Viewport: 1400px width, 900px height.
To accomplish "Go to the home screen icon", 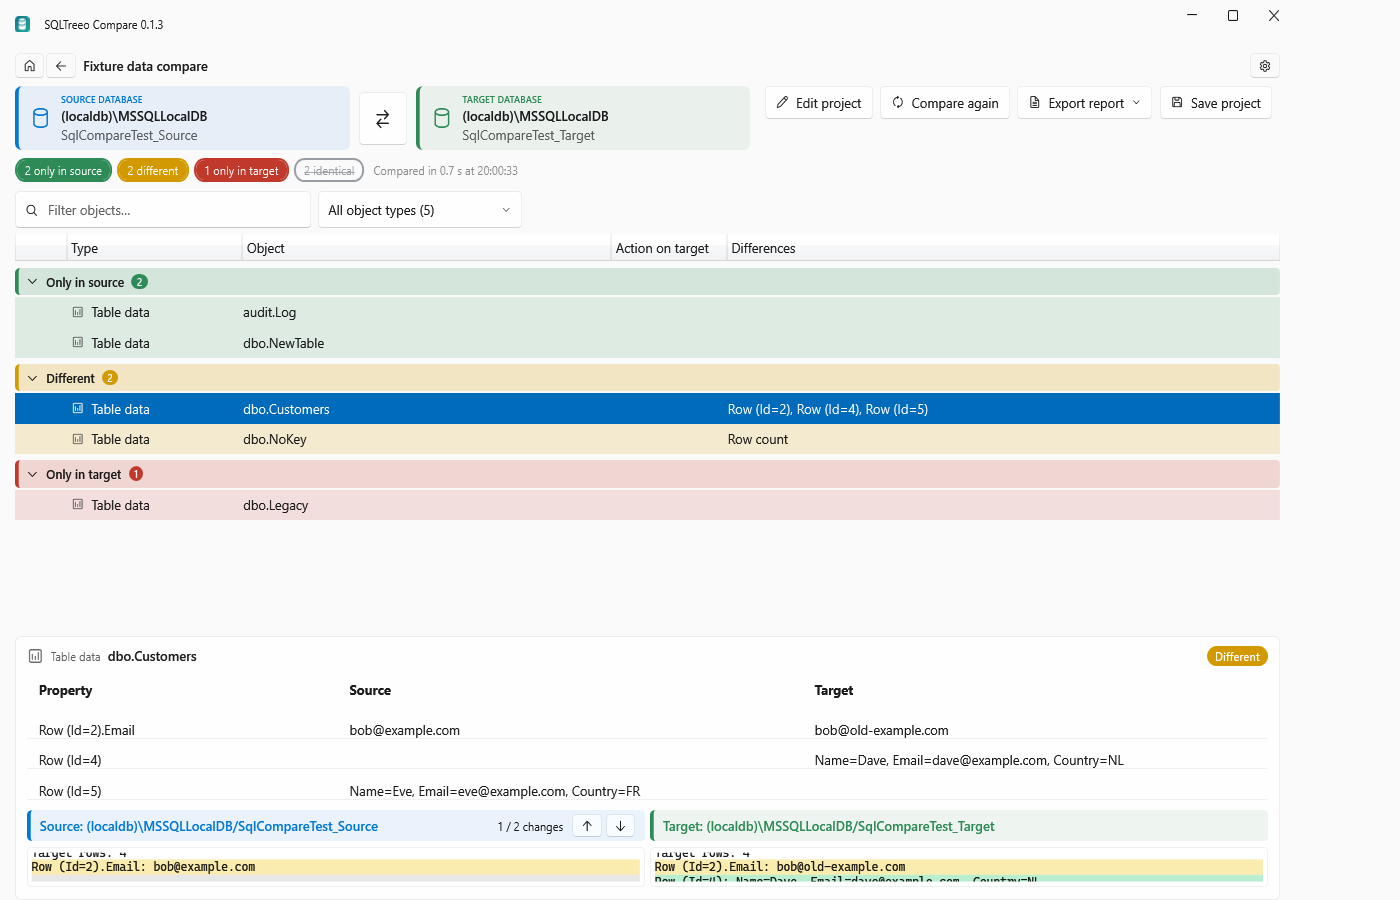I will pyautogui.click(x=30, y=66).
